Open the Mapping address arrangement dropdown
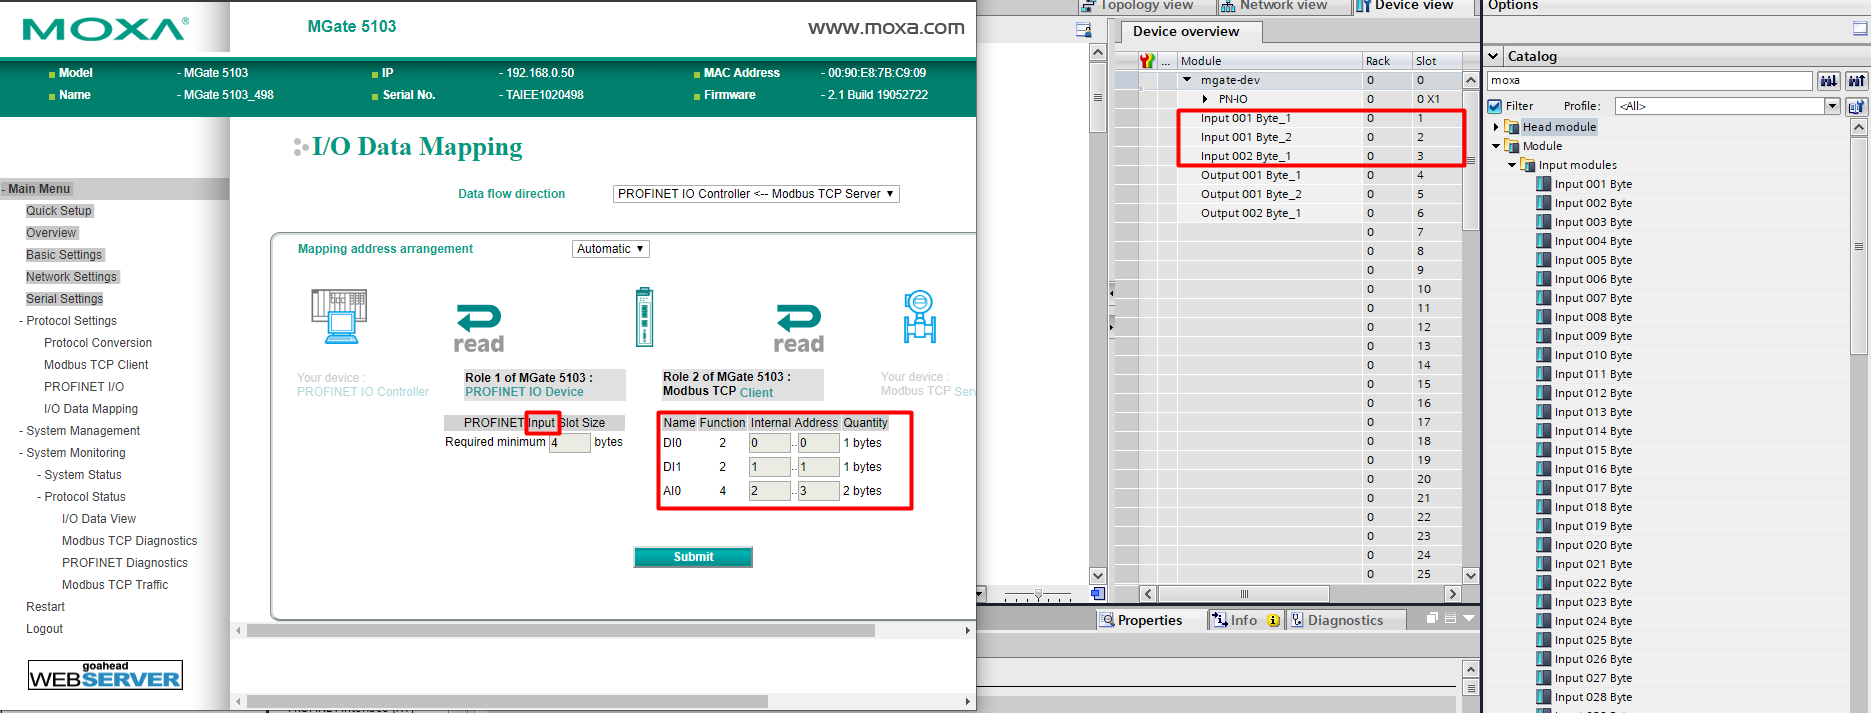Screen dimensions: 1871x713 611,249
